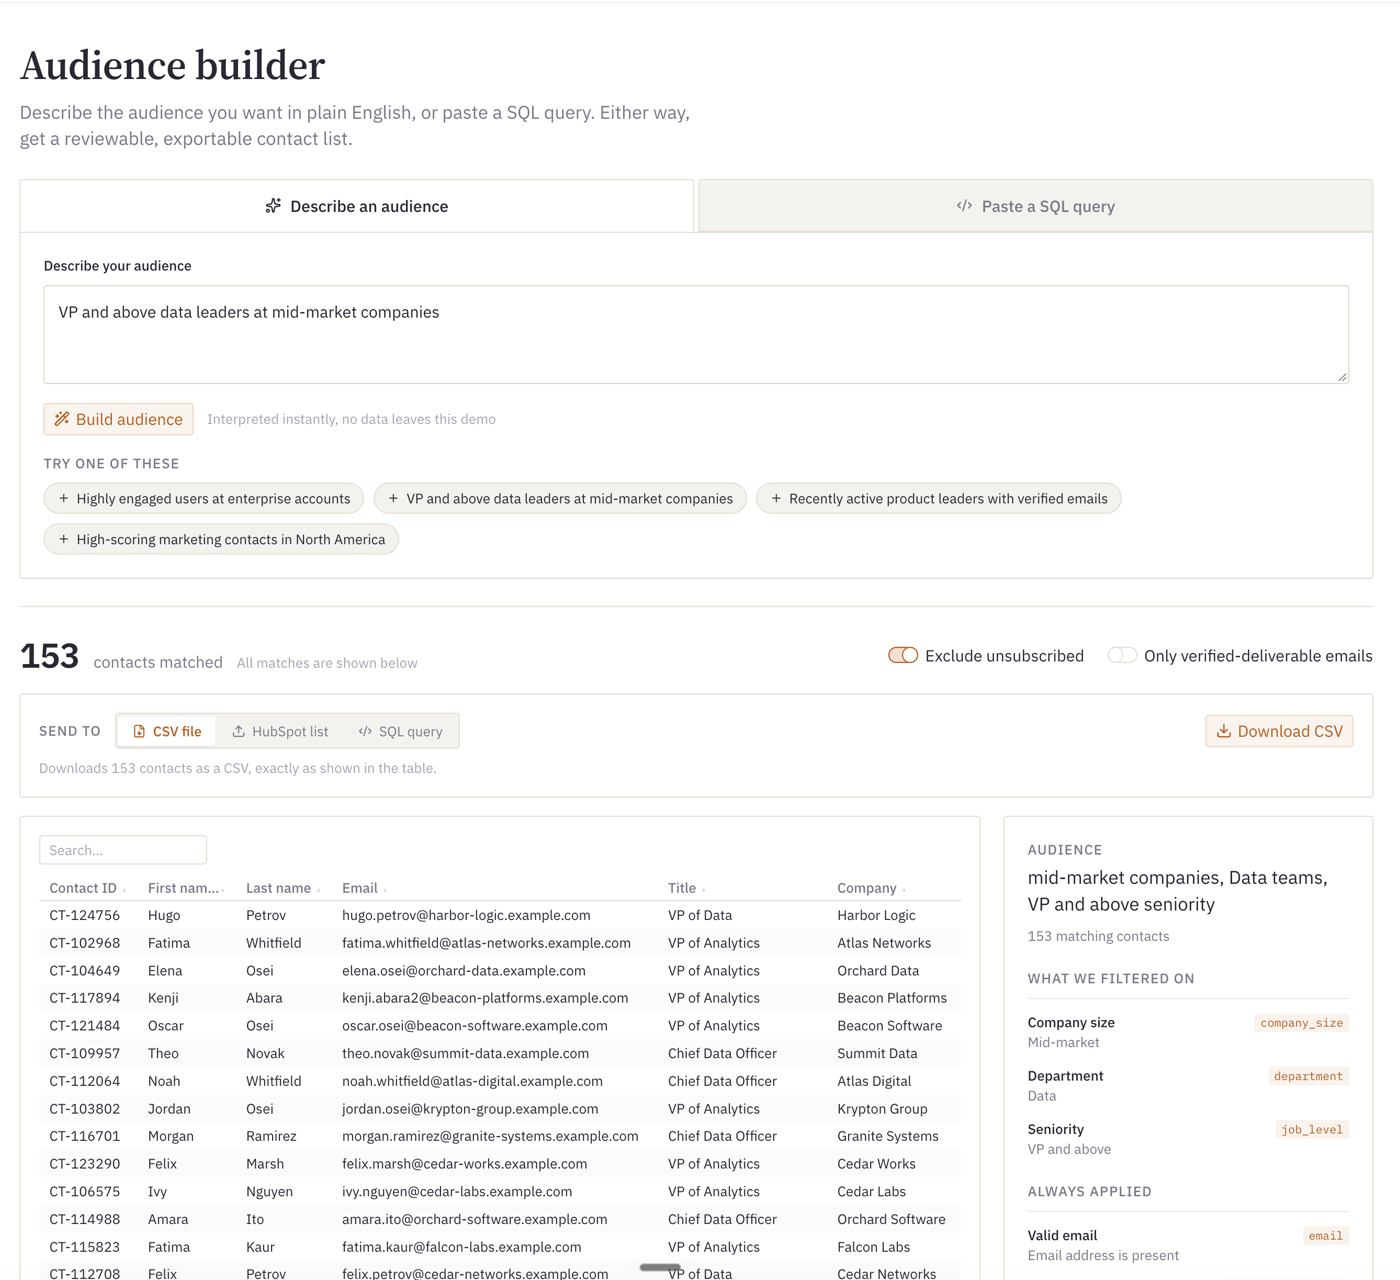Image resolution: width=1400 pixels, height=1280 pixels.
Task: Turn off the Exclude unsubscribed toggle
Action: pyautogui.click(x=903, y=655)
